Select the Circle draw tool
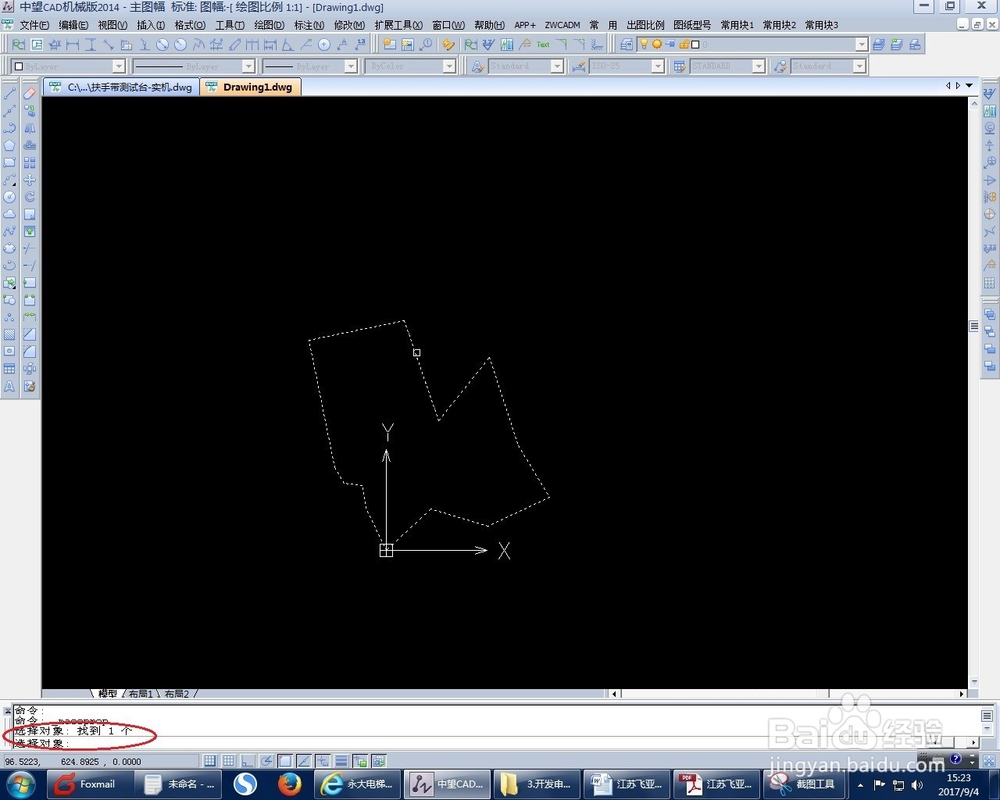The image size is (1000, 800). (10, 197)
